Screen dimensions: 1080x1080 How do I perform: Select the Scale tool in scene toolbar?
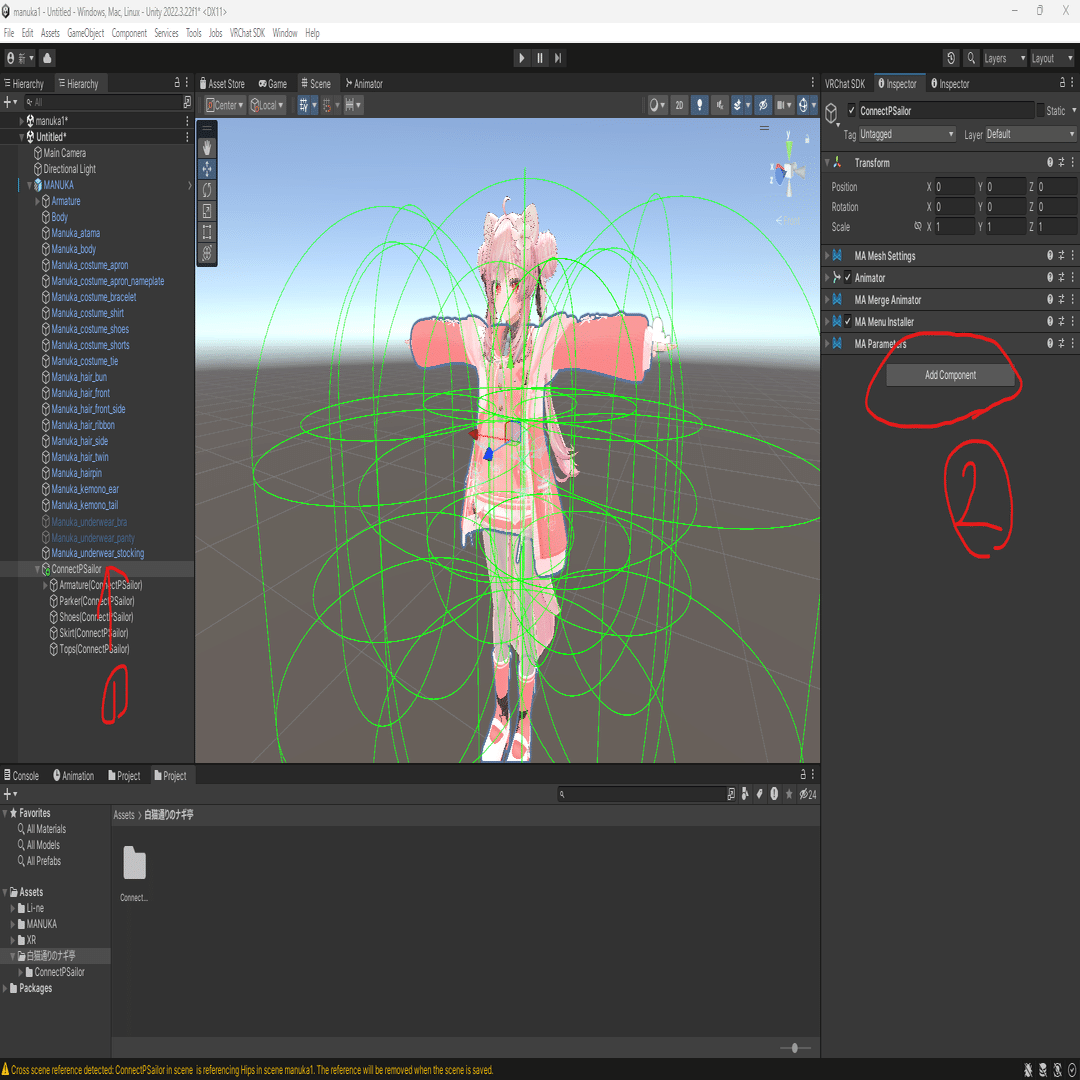[x=207, y=211]
